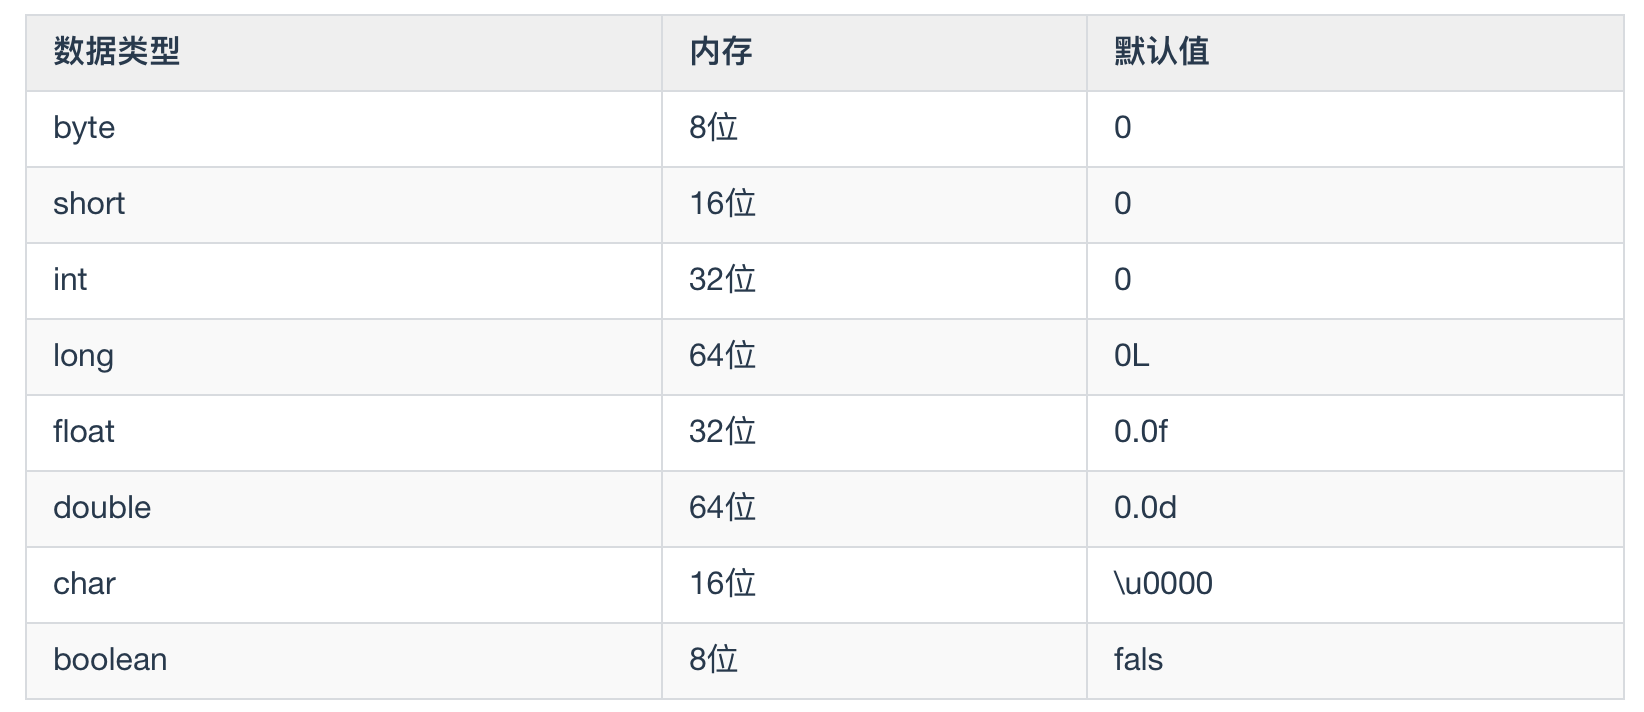Click the 内存 column header
Image resolution: width=1644 pixels, height=712 pixels.
coord(720,52)
